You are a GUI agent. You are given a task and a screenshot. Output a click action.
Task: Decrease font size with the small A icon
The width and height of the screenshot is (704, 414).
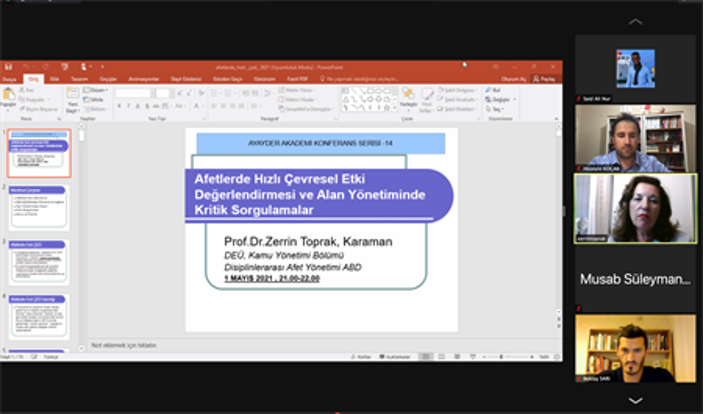click(189, 93)
